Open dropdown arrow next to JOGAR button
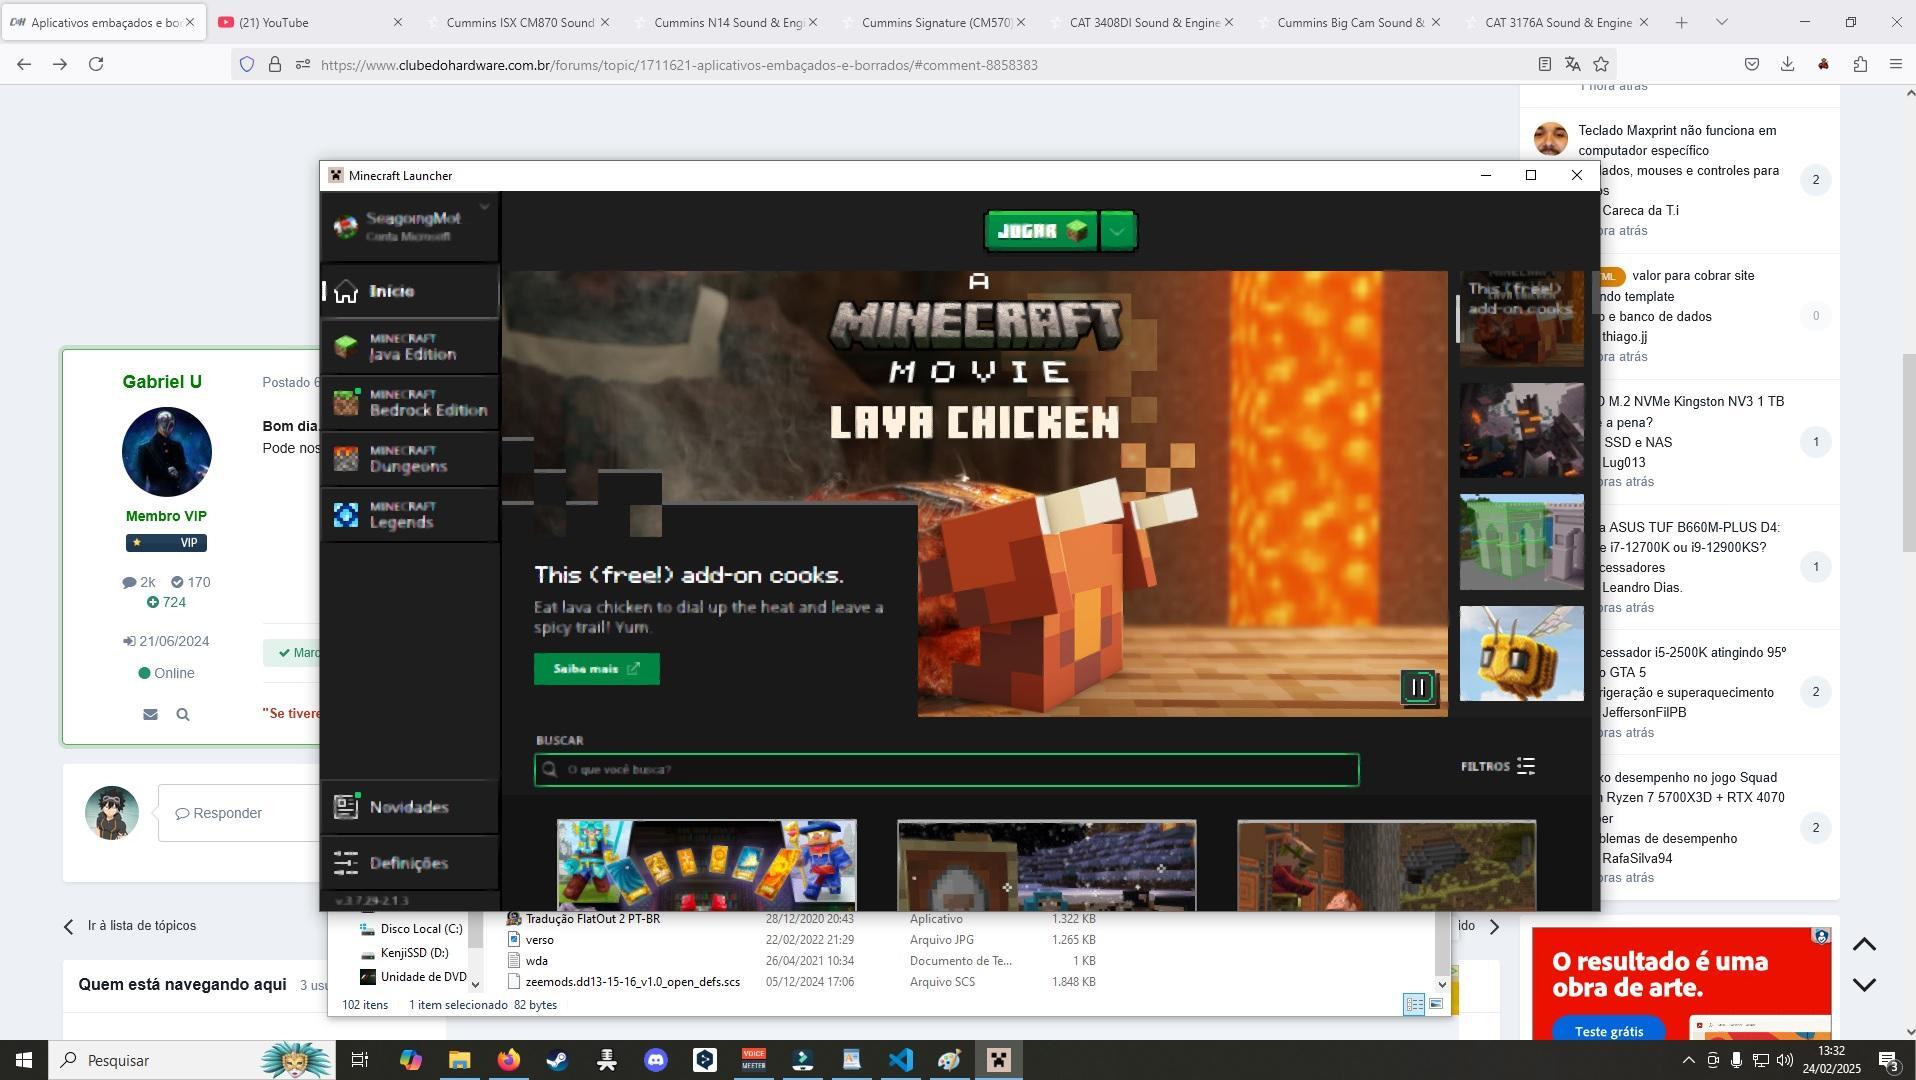Screen dimensions: 1916x1080 click(x=1118, y=231)
